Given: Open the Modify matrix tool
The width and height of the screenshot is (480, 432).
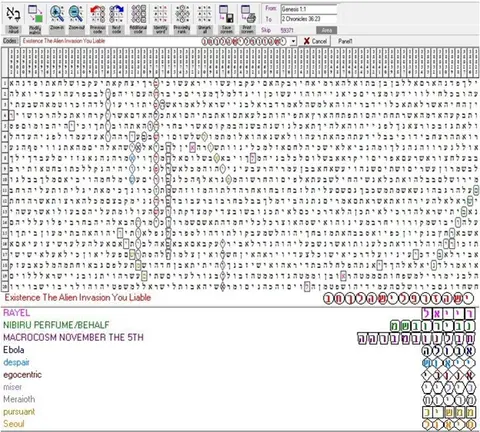Looking at the screenshot, I should click(35, 14).
